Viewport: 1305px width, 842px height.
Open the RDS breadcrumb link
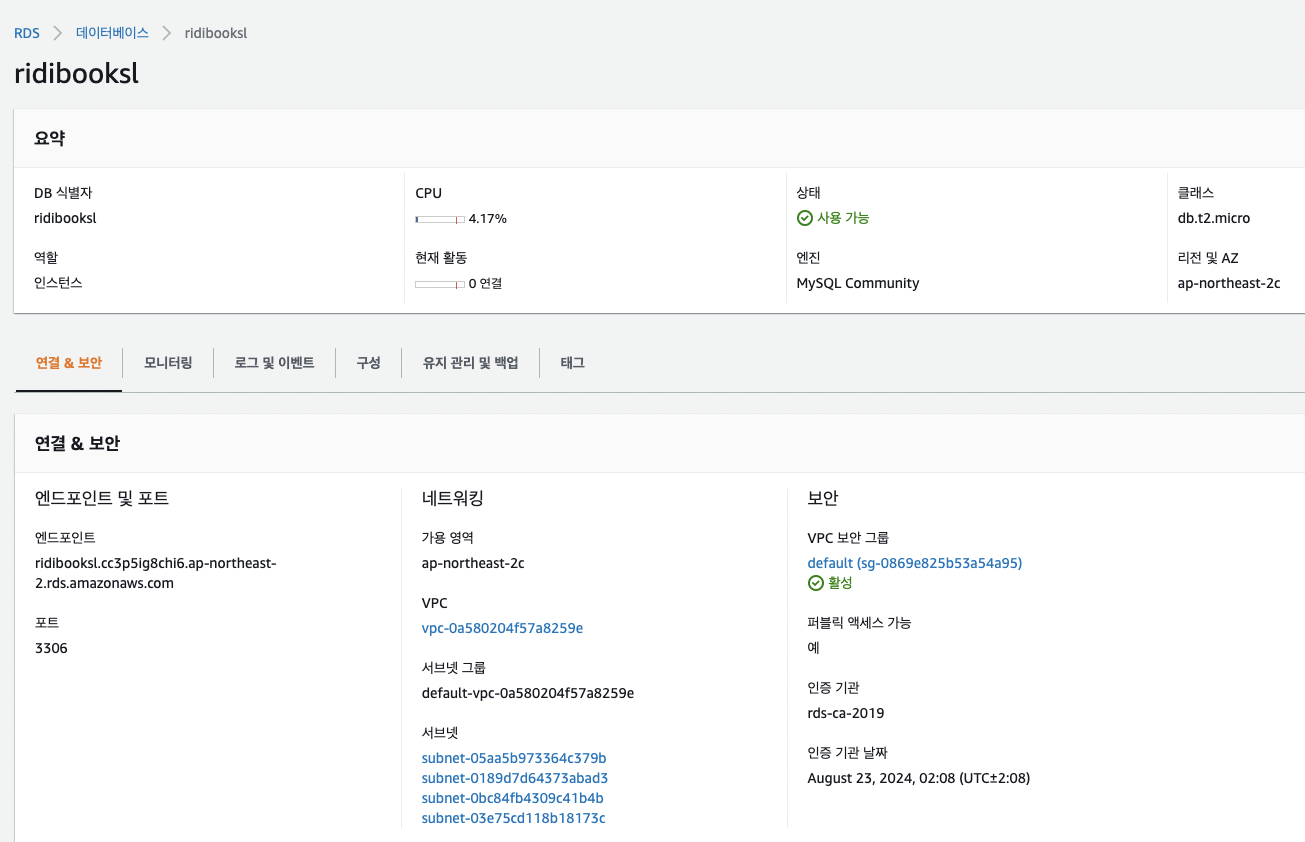pyautogui.click(x=27, y=33)
